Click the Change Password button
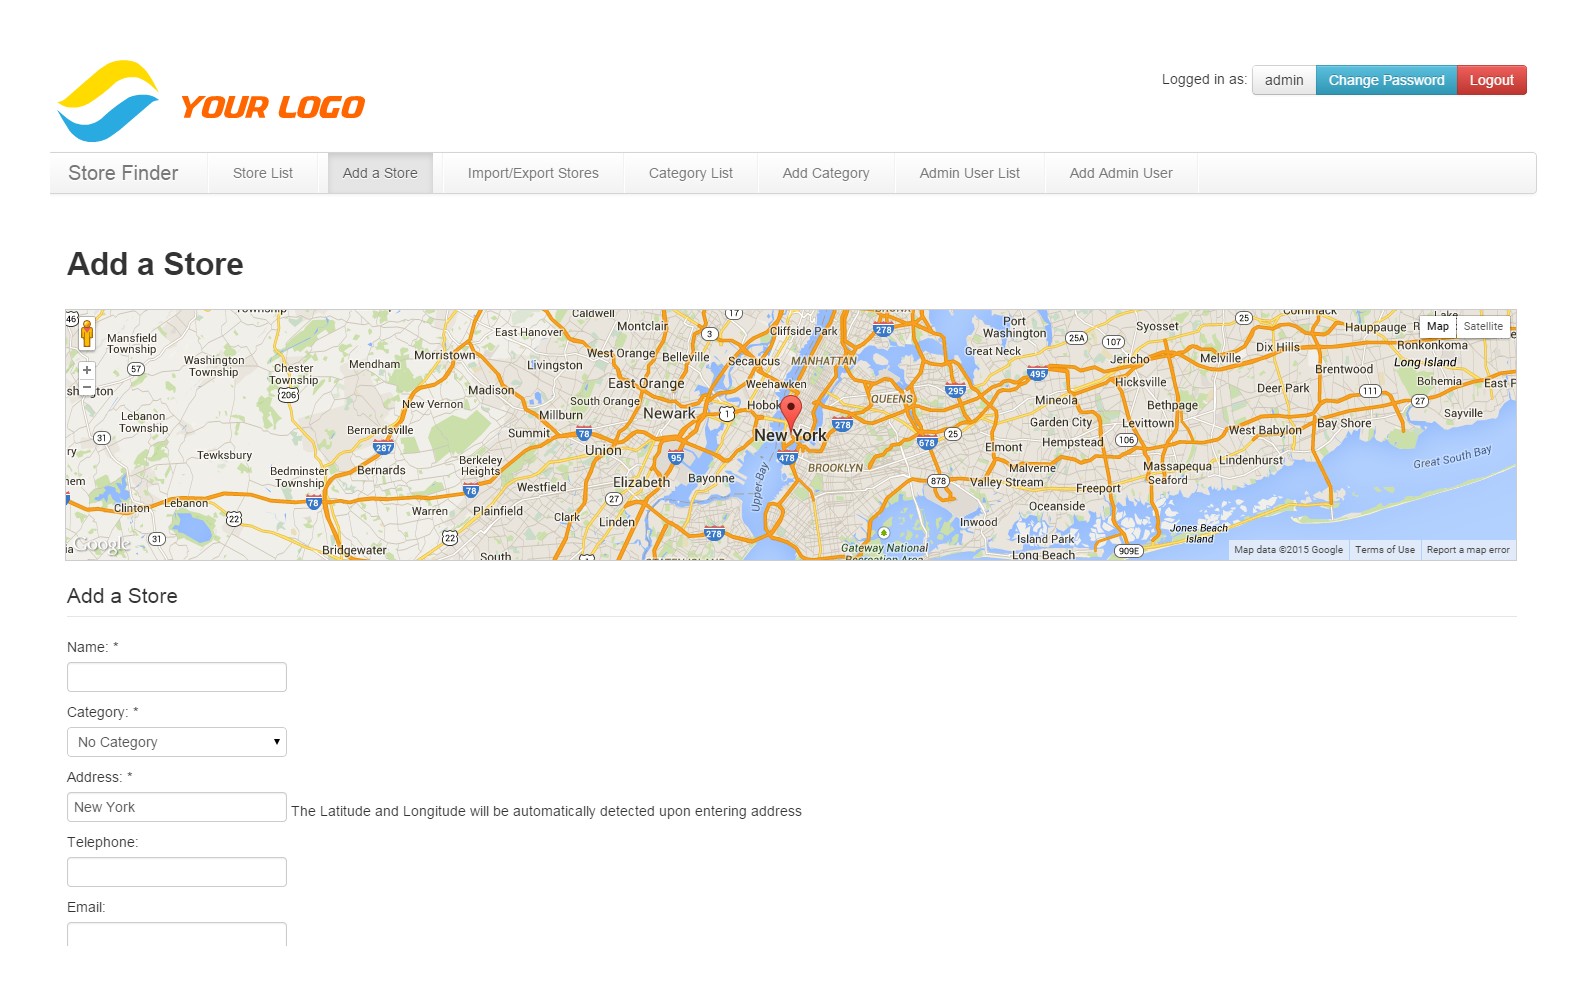Screen dimensions: 1587x996 [x=1386, y=80]
